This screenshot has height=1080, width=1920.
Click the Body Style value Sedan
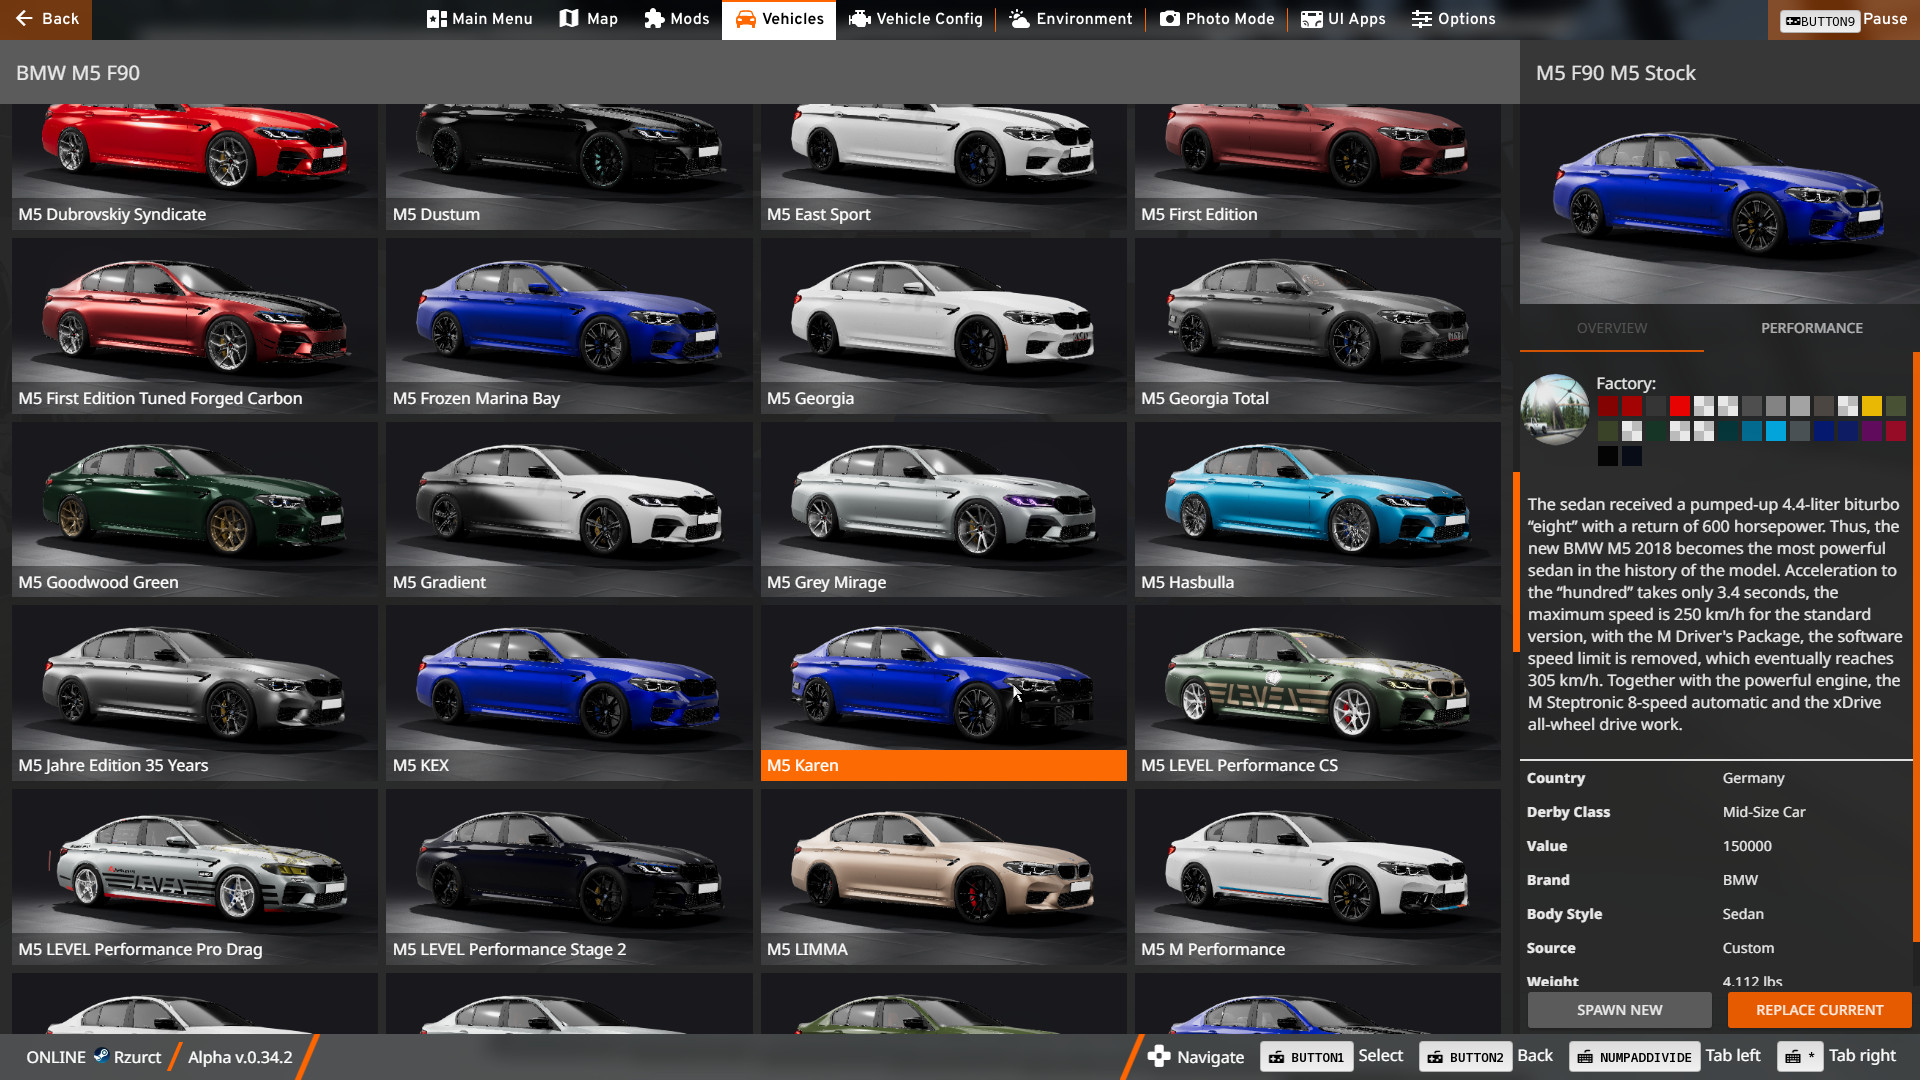point(1743,914)
